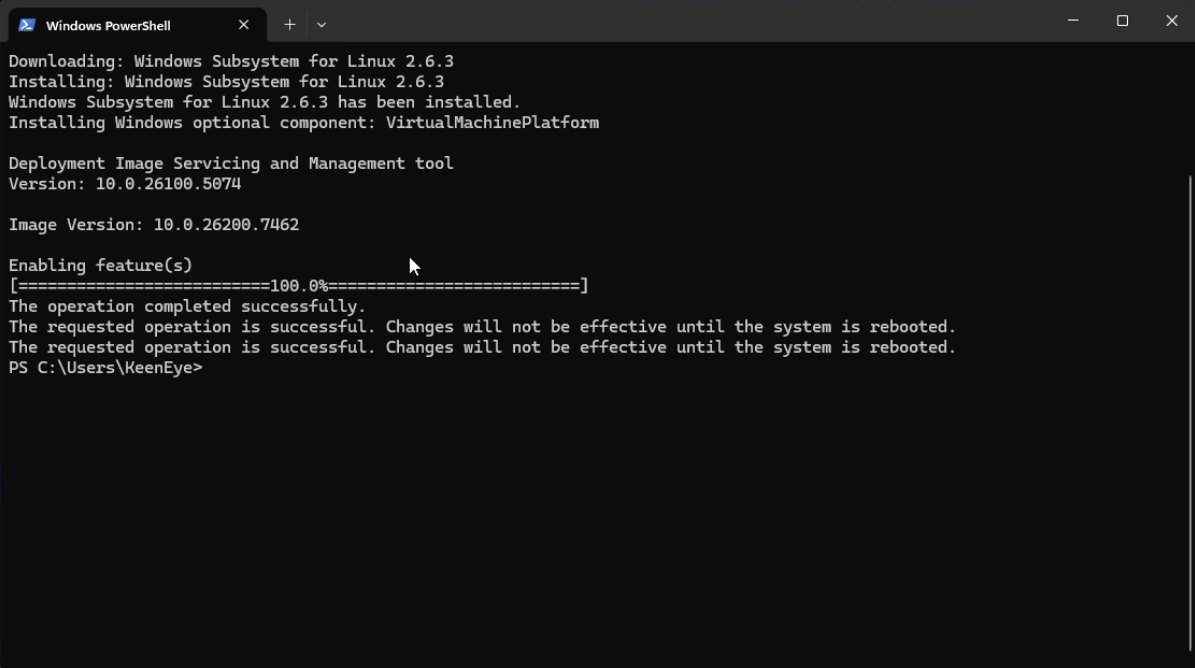1195x668 pixels.
Task: Minimize the terminal window
Action: [1073, 21]
